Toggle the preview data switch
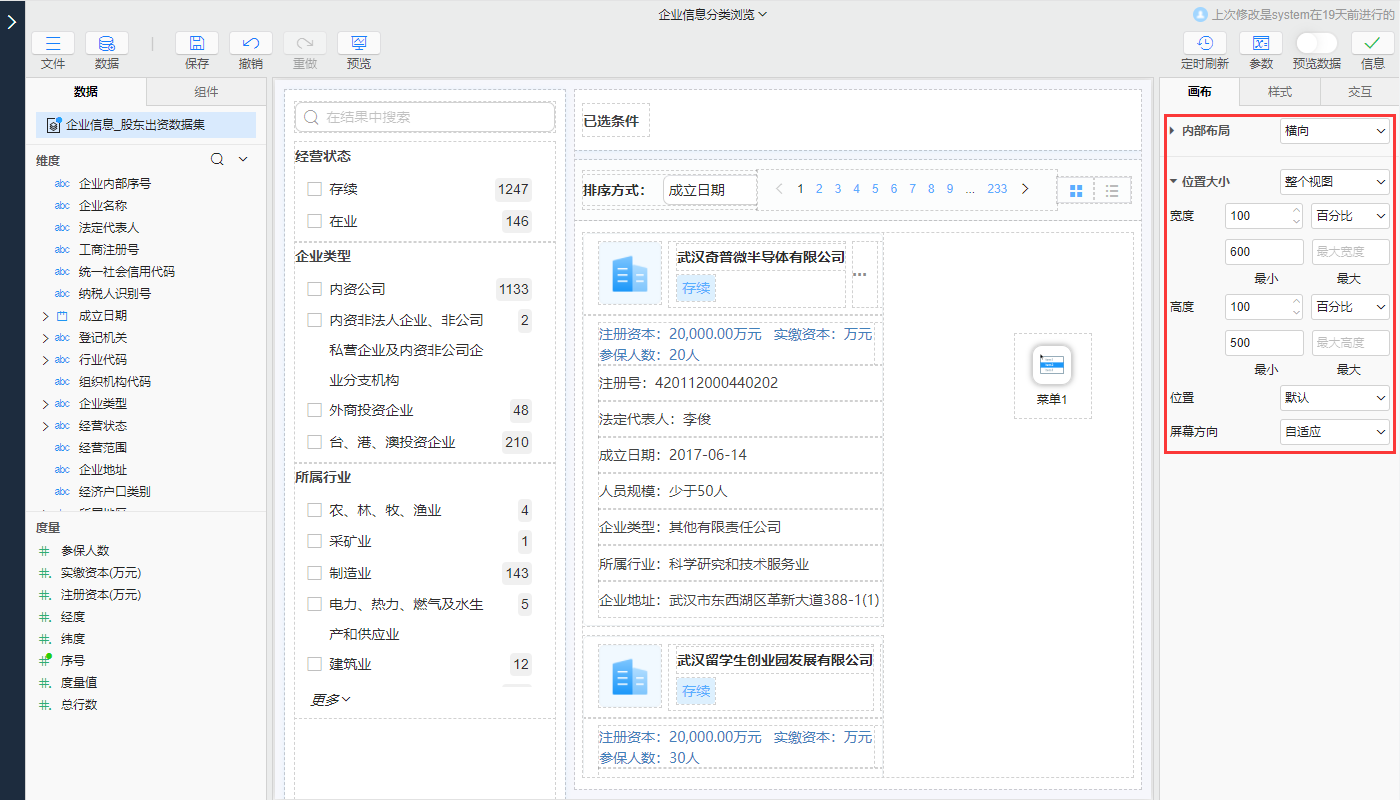 click(1316, 43)
